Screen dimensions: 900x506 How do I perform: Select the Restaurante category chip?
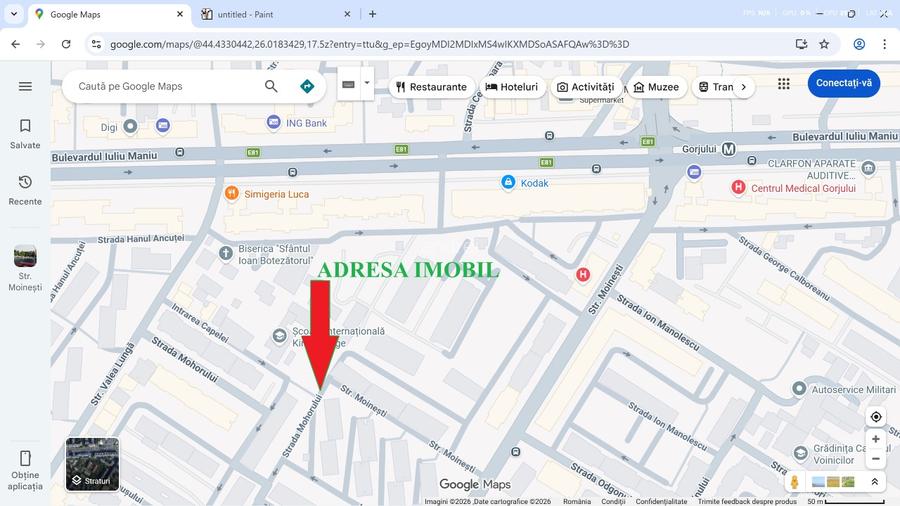431,87
